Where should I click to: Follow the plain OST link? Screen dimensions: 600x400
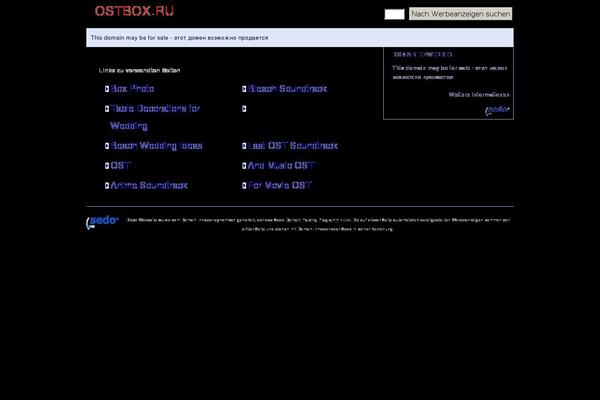click(x=121, y=165)
